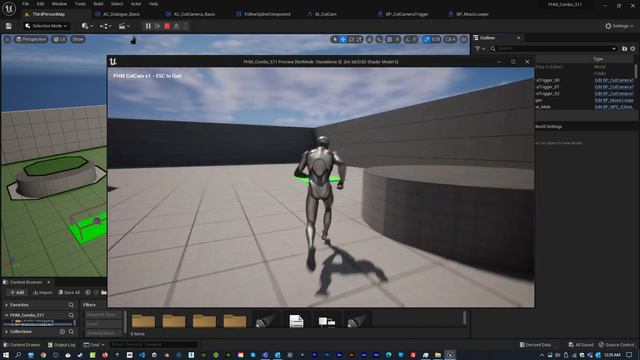Click the Unreal Engine logo icon

click(9, 8)
